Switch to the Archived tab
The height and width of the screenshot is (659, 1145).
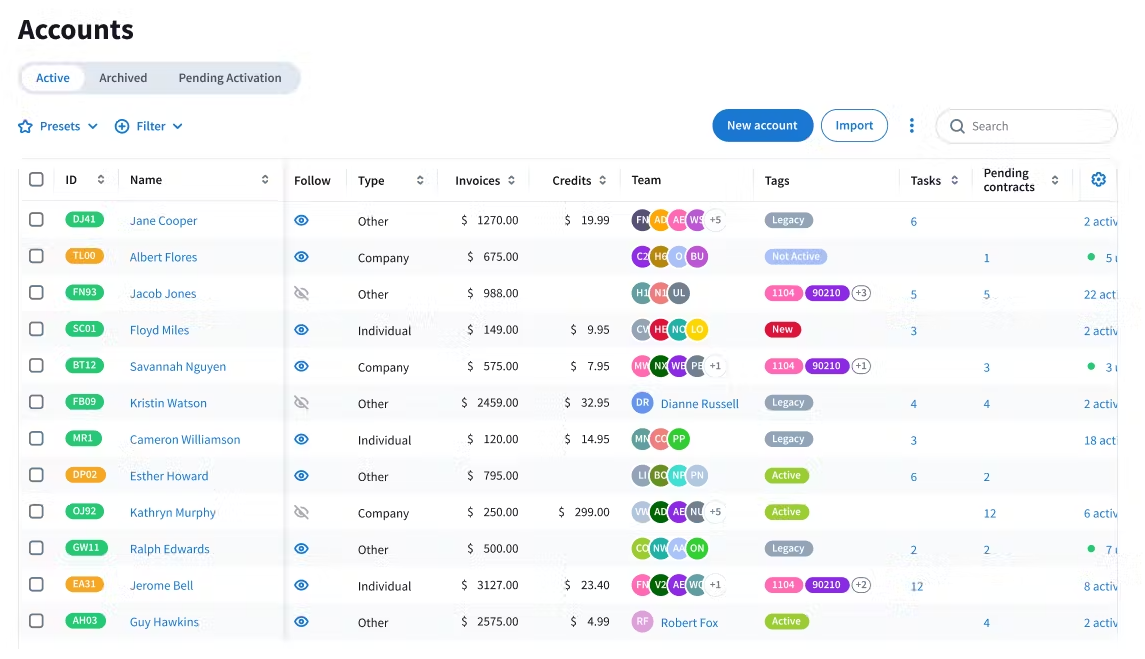[x=123, y=78]
